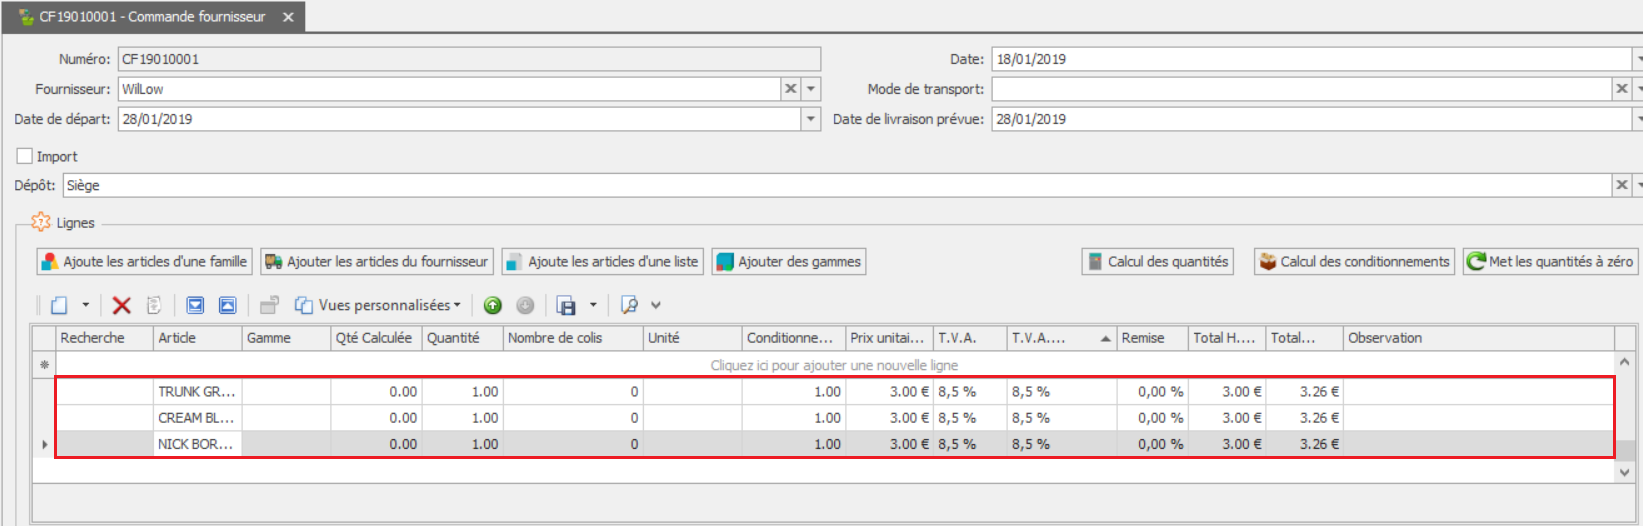Click the new line page icon
Viewport: 1643px width, 526px height.
pyautogui.click(x=60, y=306)
